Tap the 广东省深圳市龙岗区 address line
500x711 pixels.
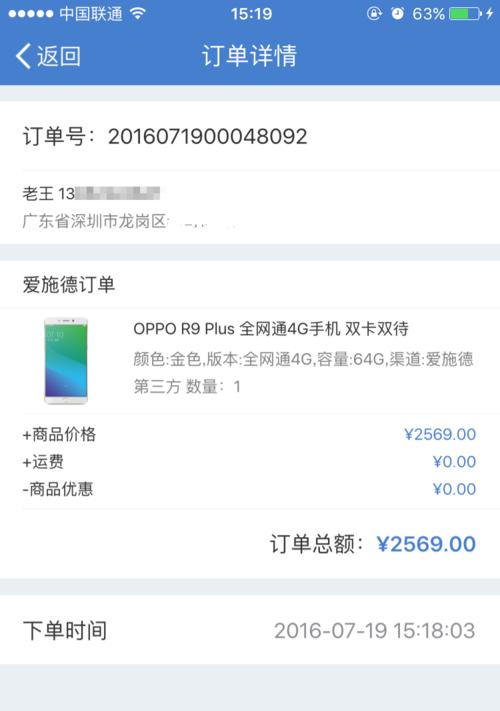pos(96,221)
